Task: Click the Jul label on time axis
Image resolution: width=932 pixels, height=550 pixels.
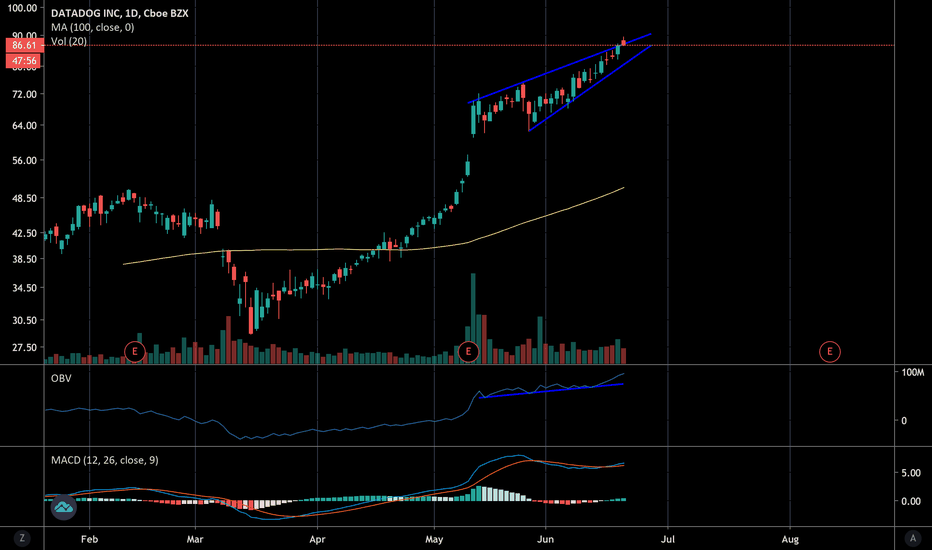Action: click(x=667, y=539)
